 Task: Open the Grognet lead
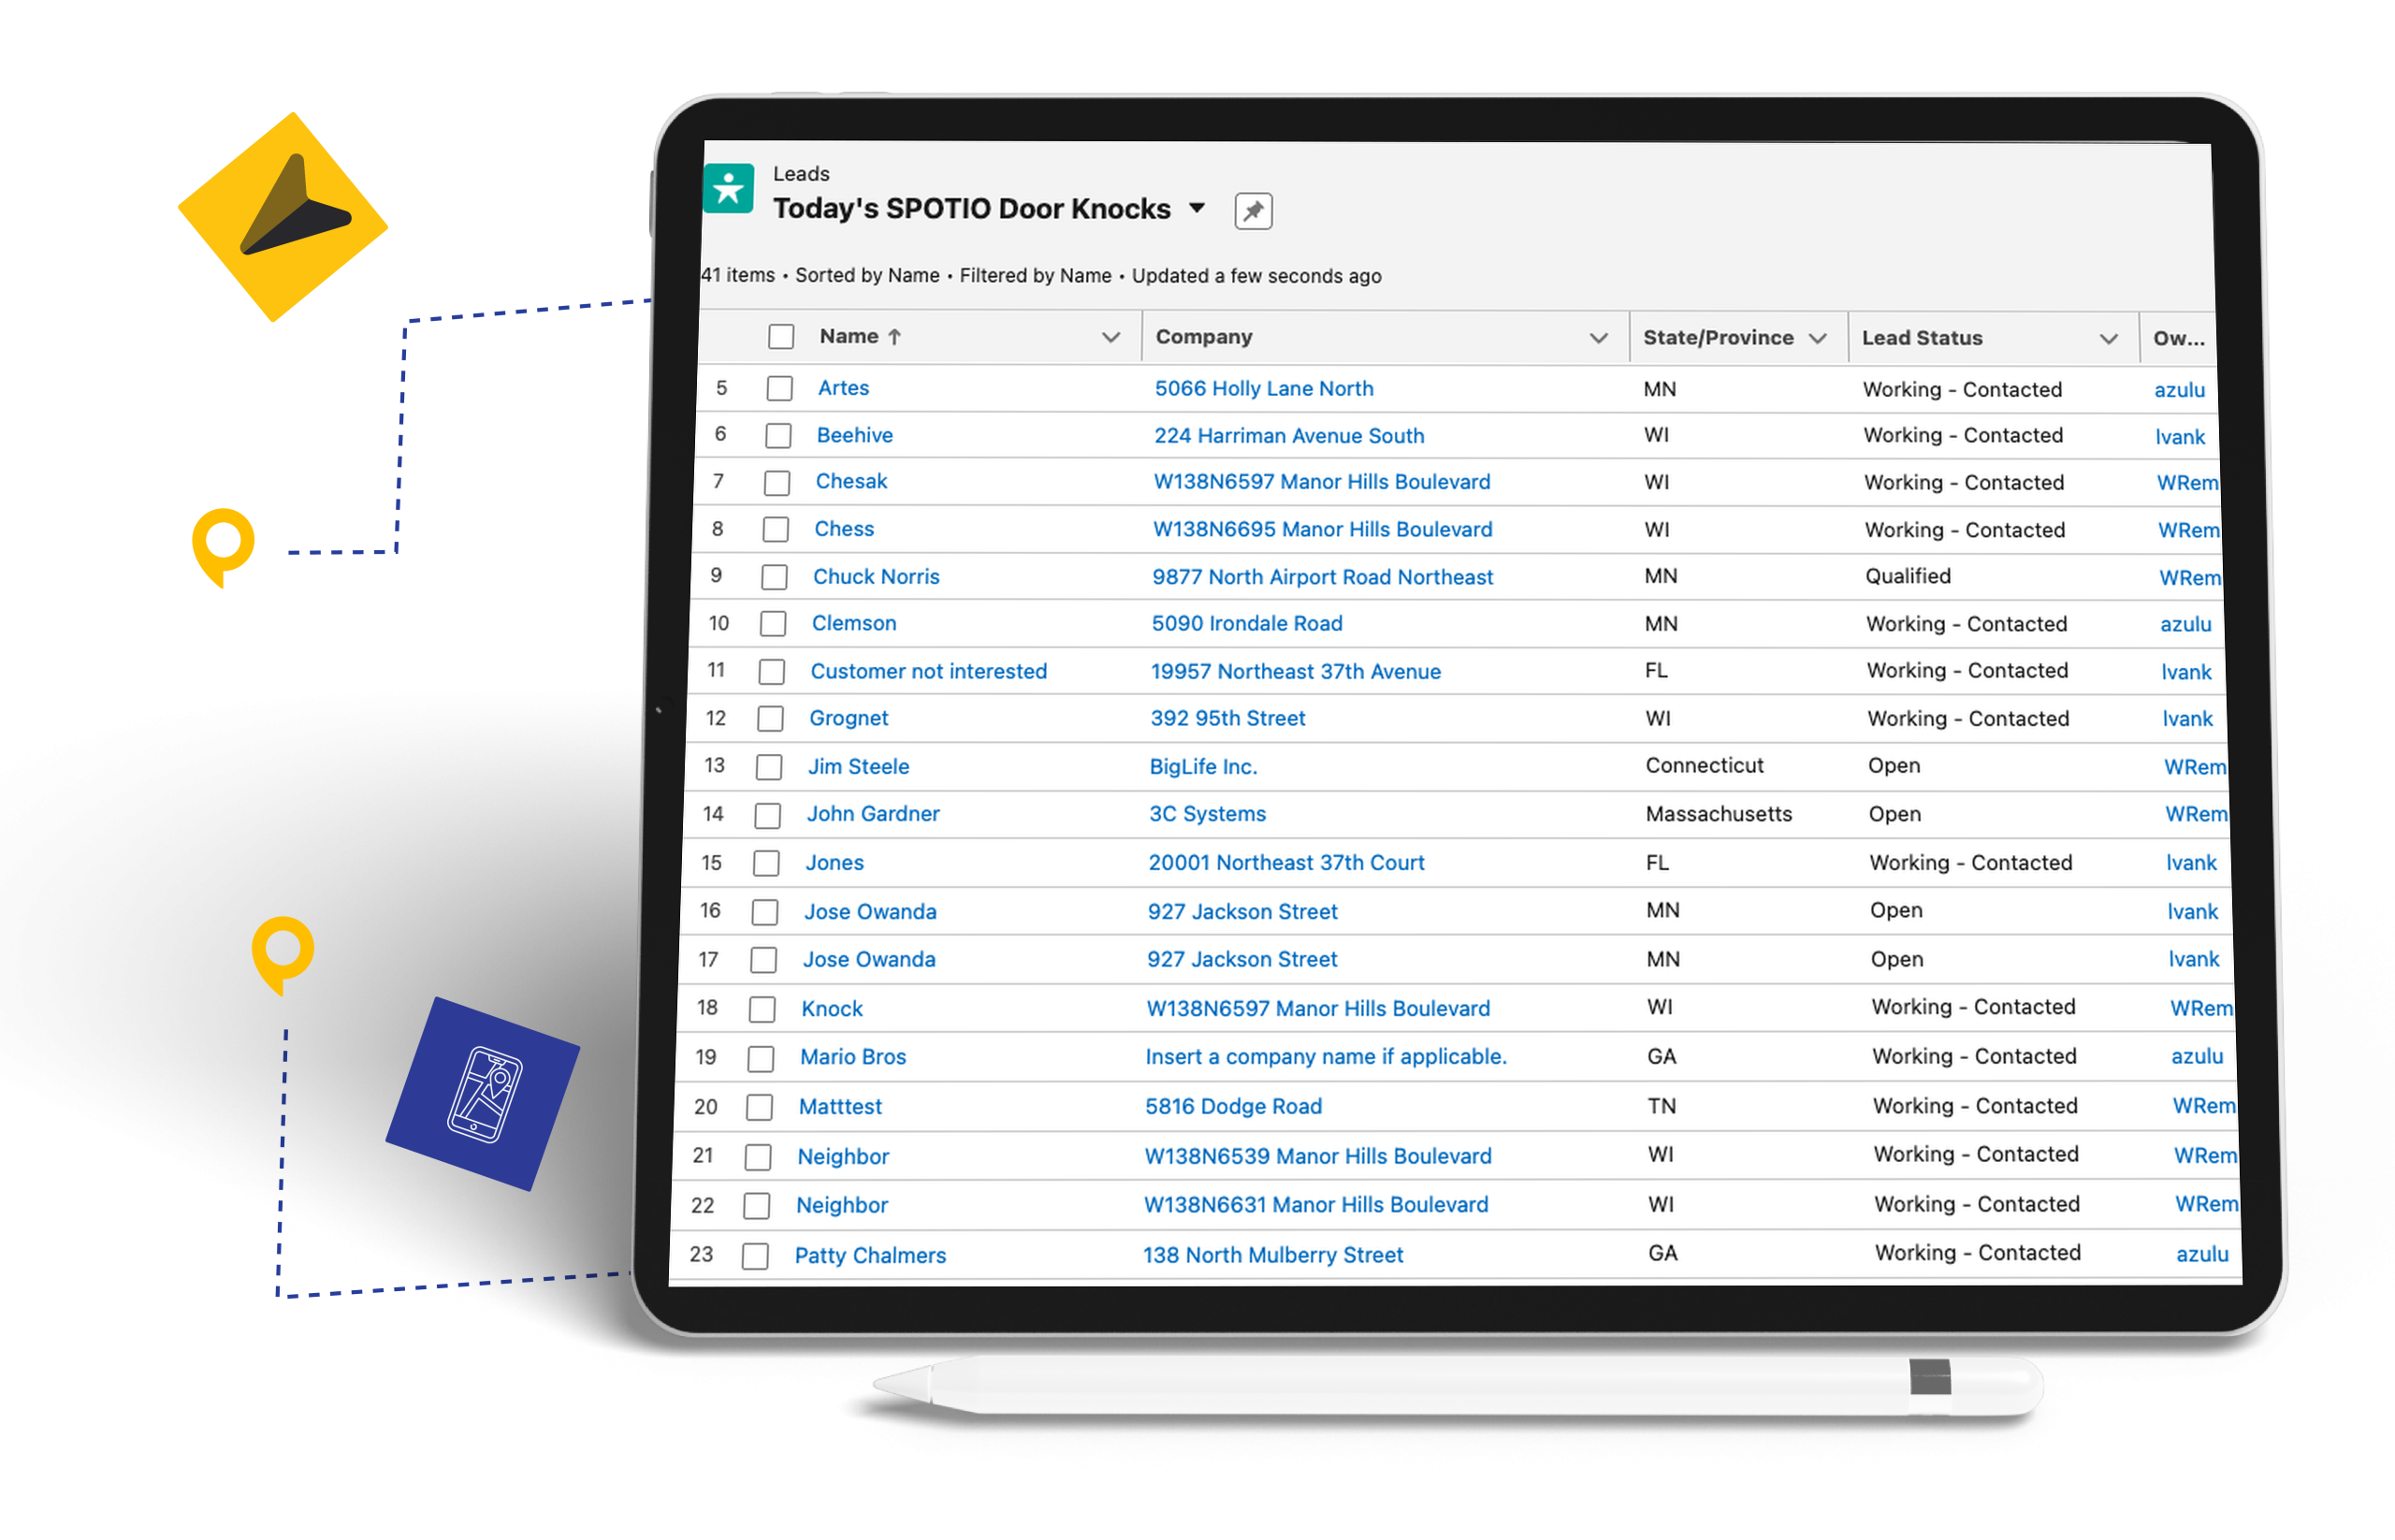pos(848,719)
